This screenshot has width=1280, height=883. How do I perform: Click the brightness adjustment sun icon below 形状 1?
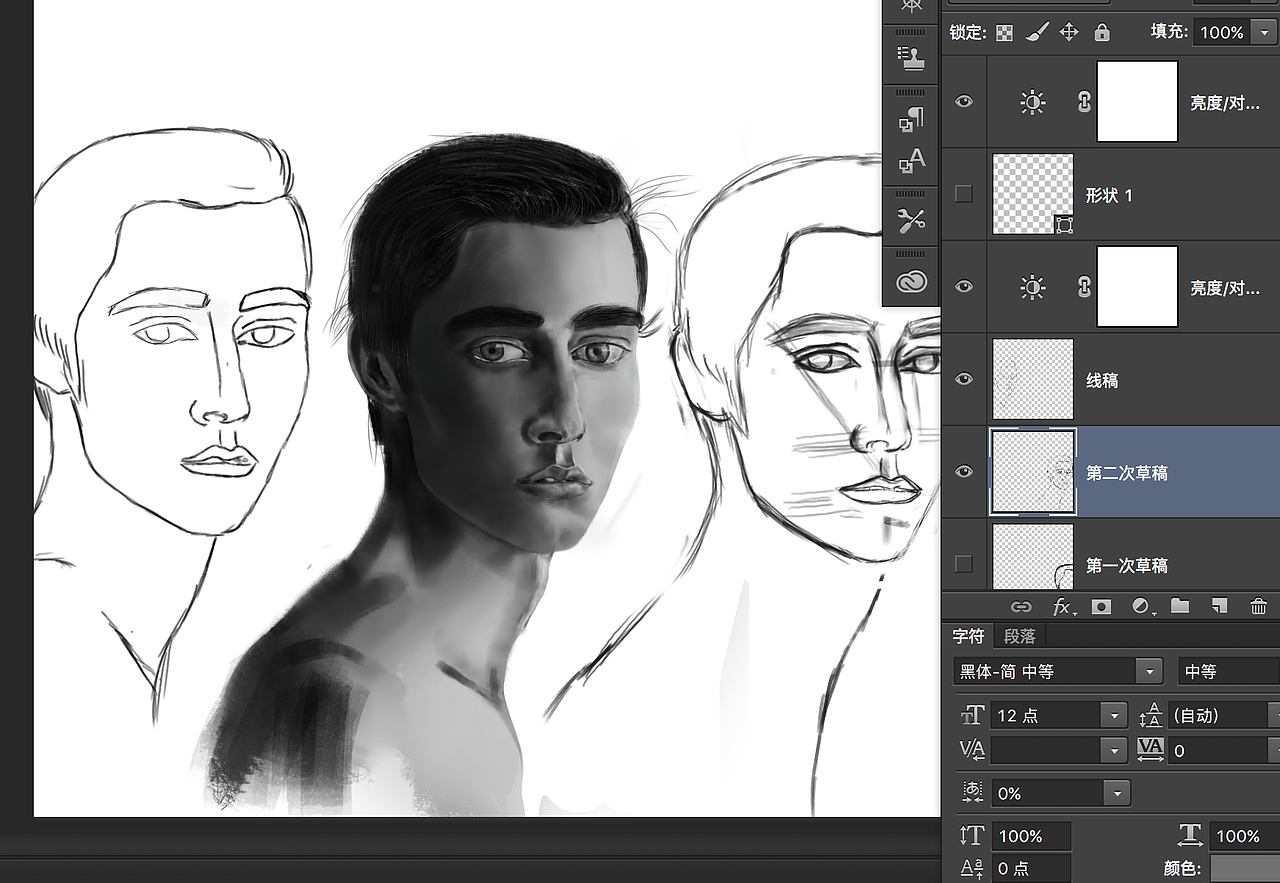pos(1033,288)
